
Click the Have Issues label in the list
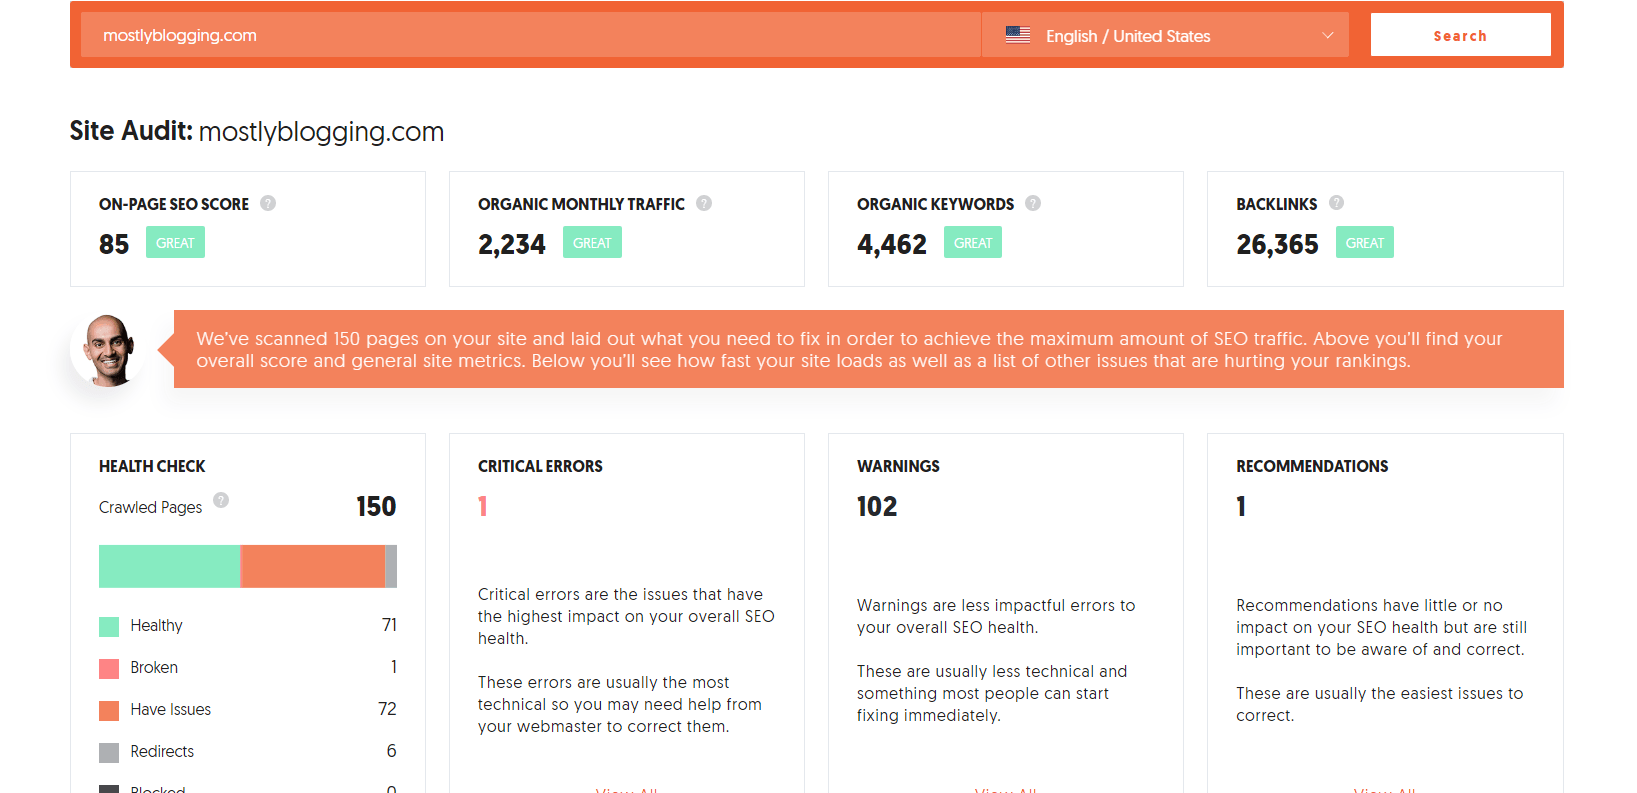coord(170,709)
